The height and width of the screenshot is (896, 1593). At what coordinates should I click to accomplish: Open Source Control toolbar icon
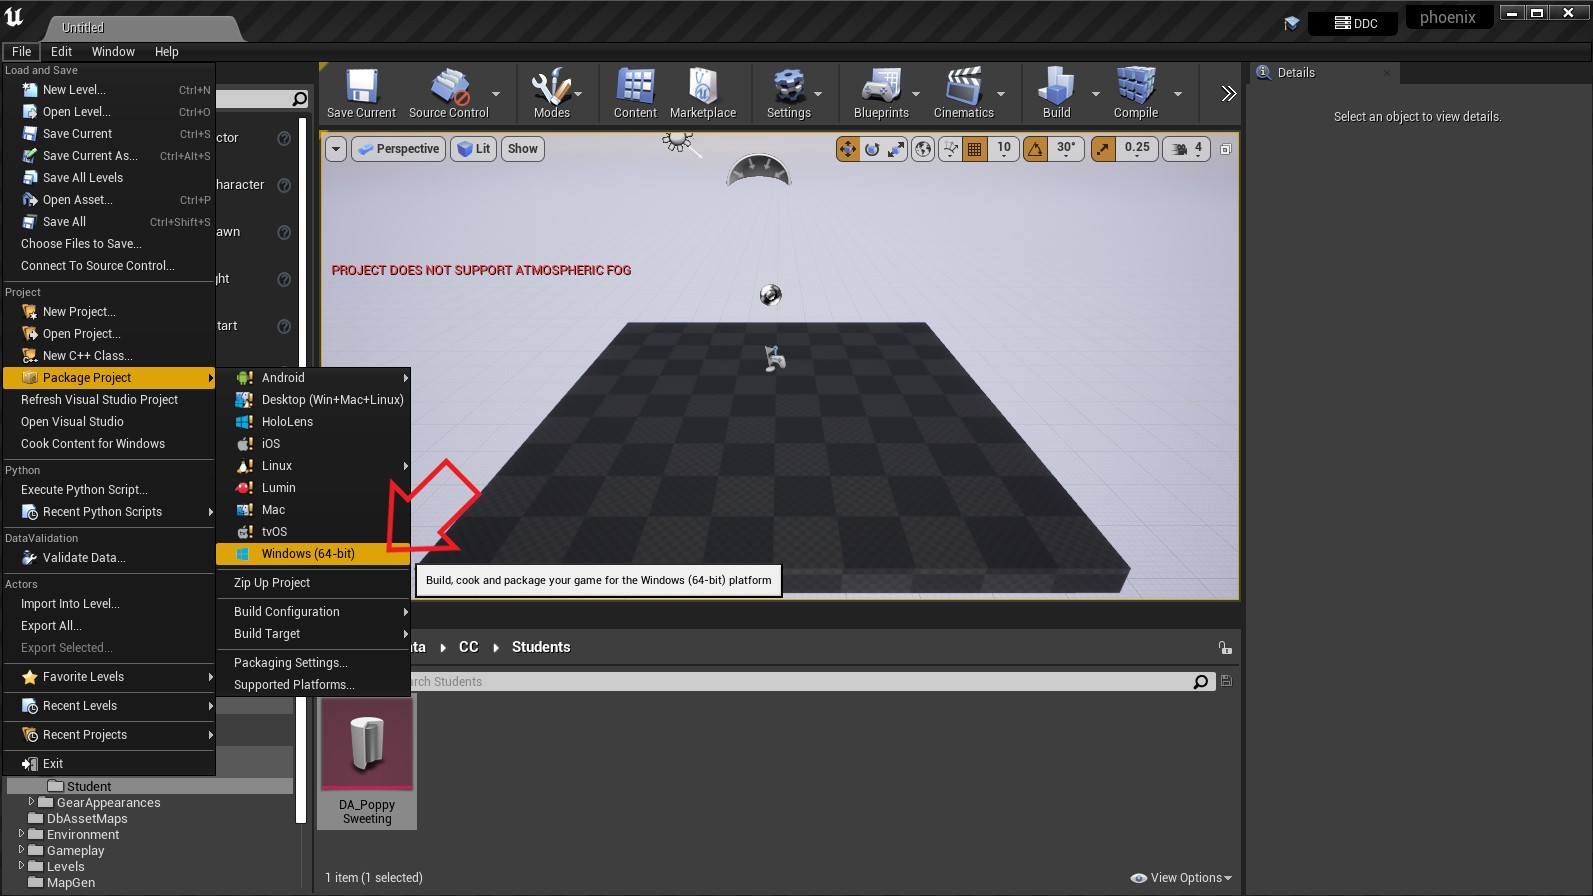click(x=449, y=93)
